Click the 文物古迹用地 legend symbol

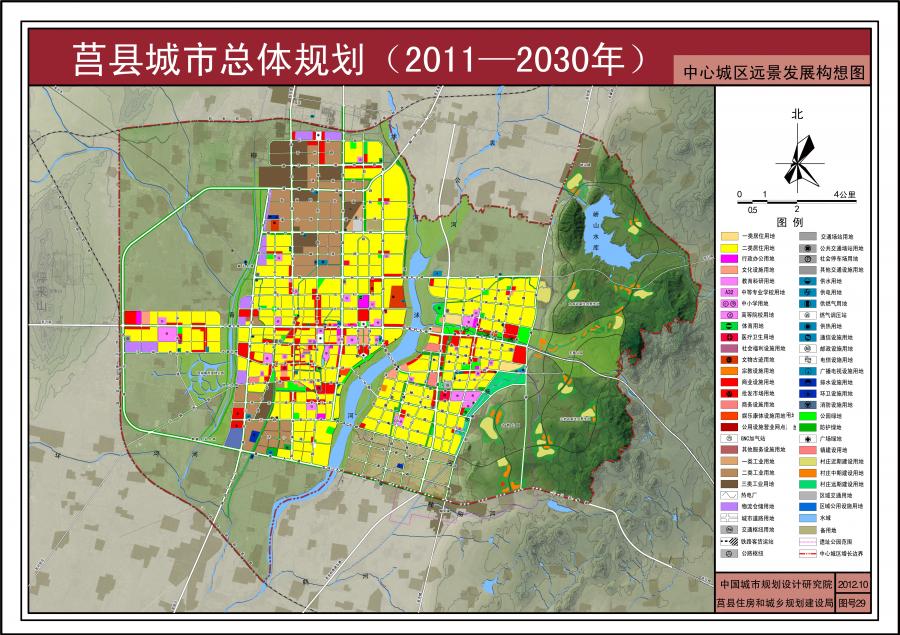click(x=730, y=359)
